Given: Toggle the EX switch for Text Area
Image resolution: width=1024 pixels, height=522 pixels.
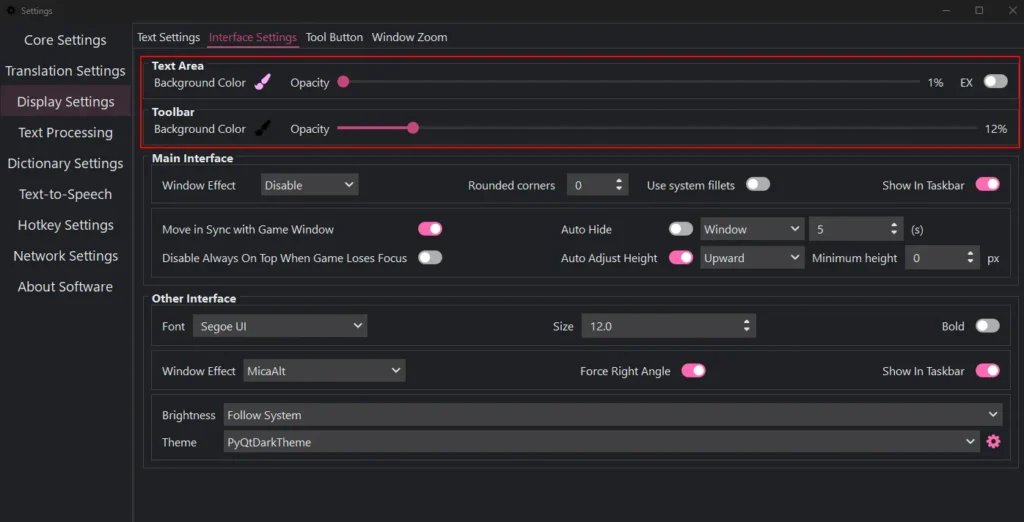Looking at the screenshot, I should (996, 82).
